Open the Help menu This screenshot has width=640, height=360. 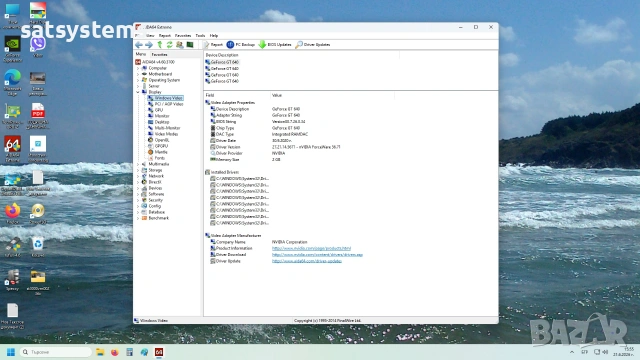pos(213,36)
